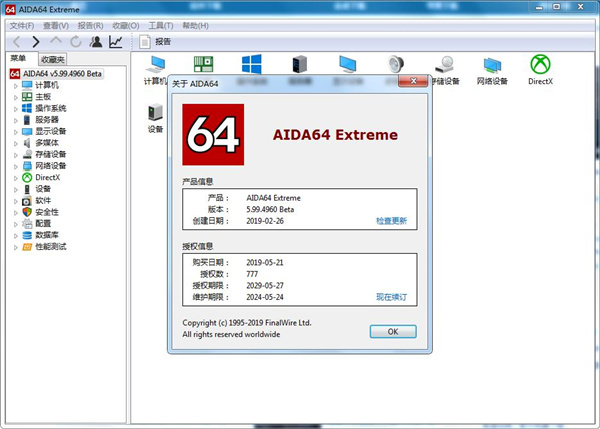The height and width of the screenshot is (429, 600).
Task: Expand the 主板 tree node arrow
Action: tap(16, 97)
